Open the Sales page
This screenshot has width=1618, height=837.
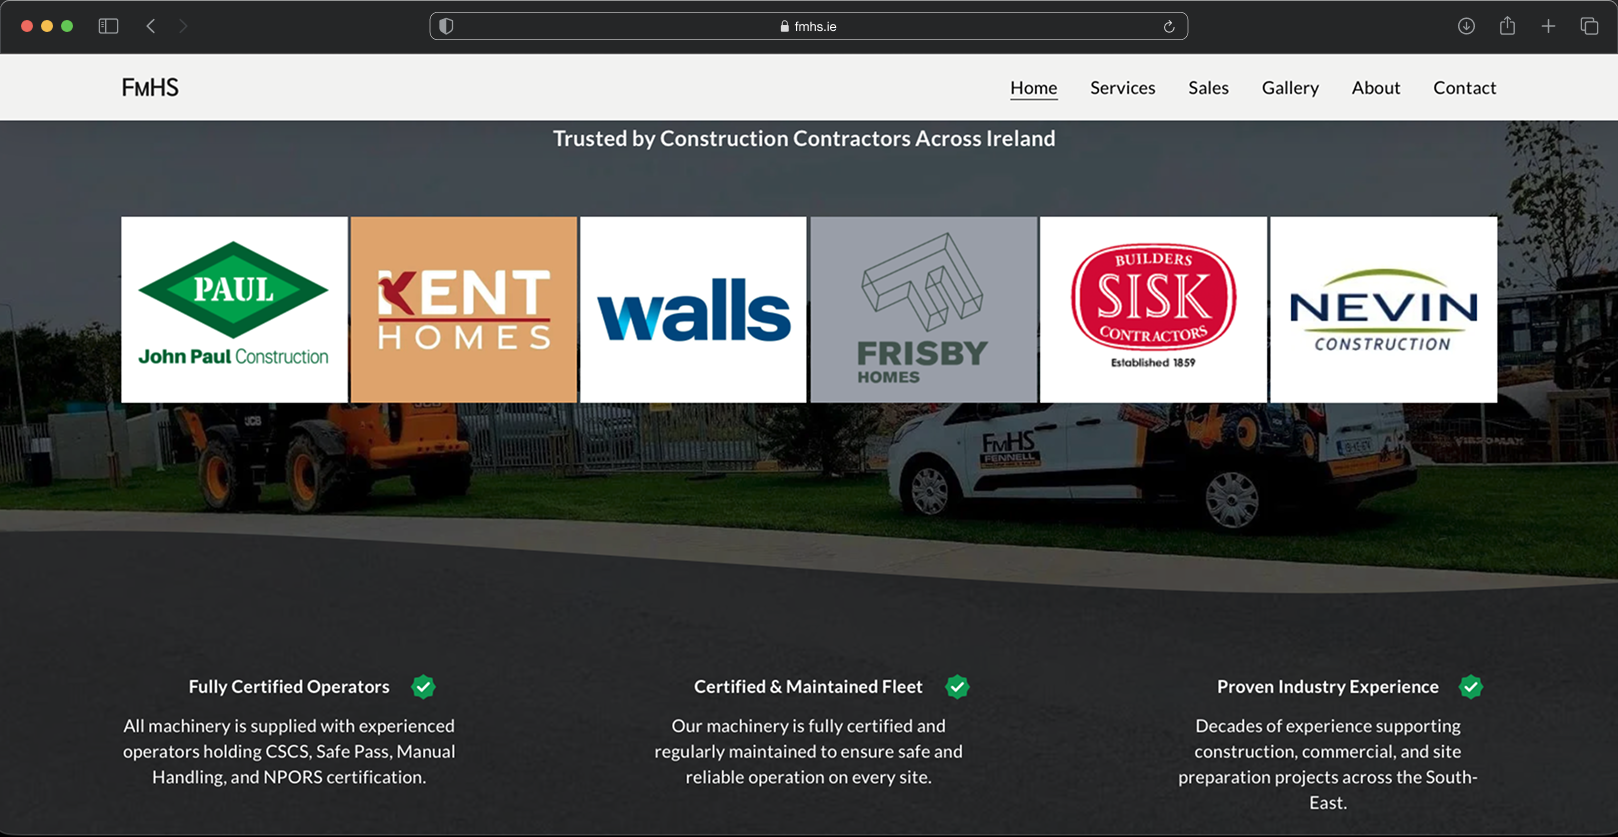tap(1208, 88)
